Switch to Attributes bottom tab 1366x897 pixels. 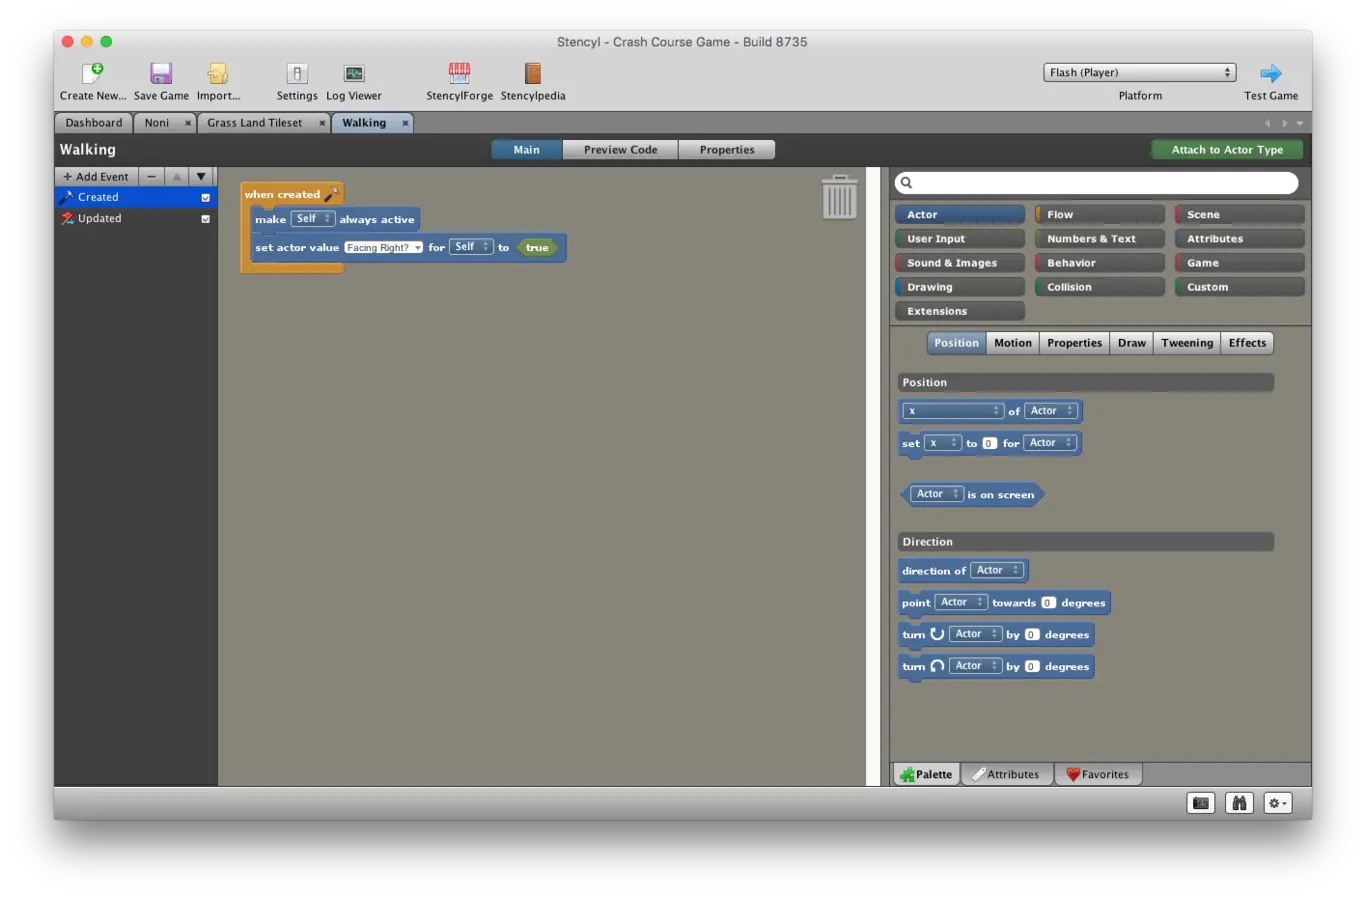coord(1007,774)
